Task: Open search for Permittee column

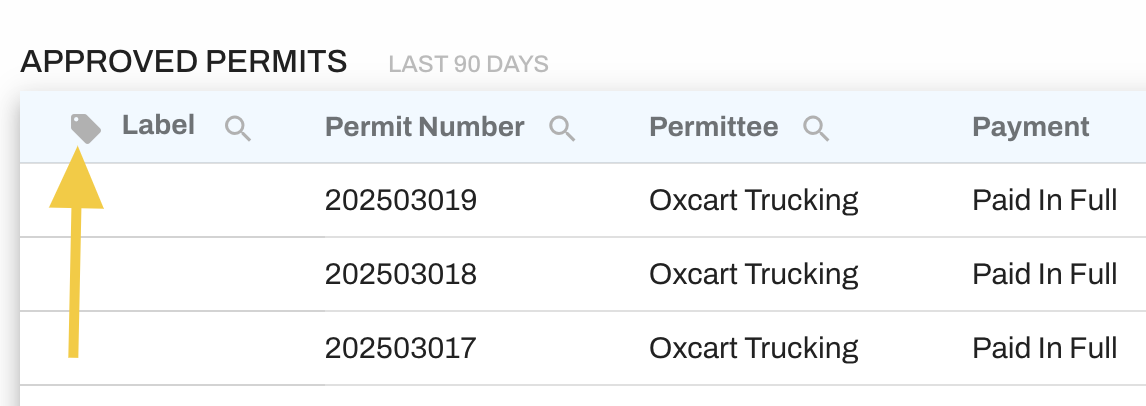Action: [816, 129]
